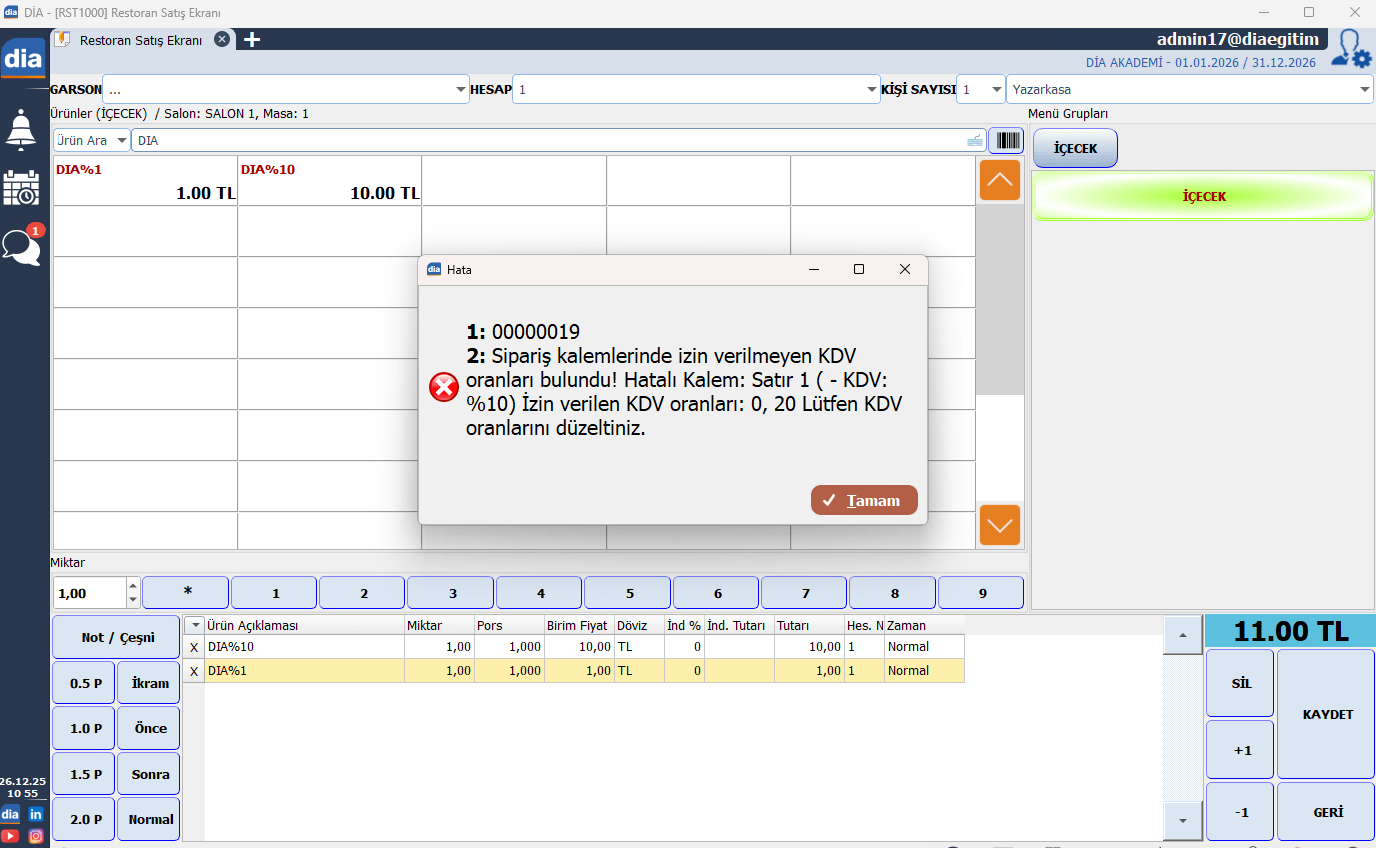1376x848 pixels.
Task: Switch to Restoran Satış Ekranı tab
Action: coord(140,40)
